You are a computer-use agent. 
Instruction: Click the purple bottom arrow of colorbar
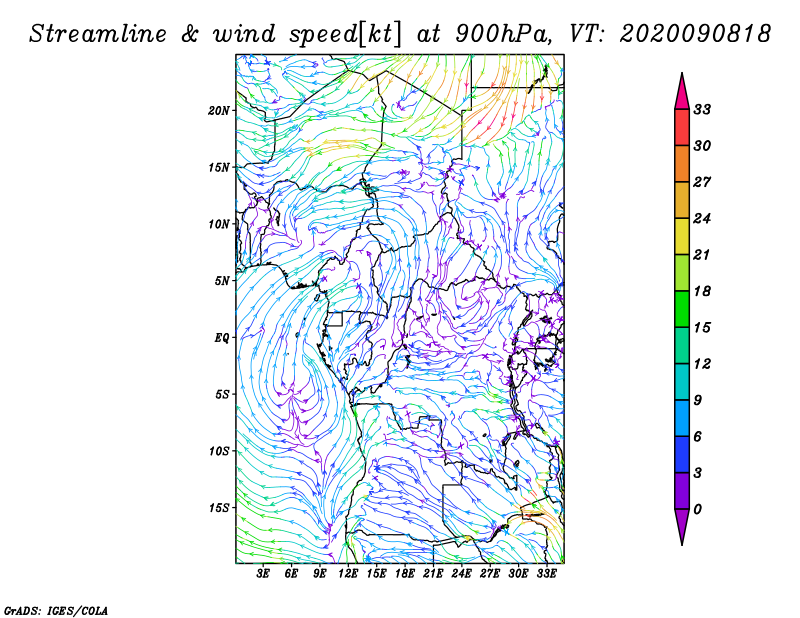pos(682,525)
